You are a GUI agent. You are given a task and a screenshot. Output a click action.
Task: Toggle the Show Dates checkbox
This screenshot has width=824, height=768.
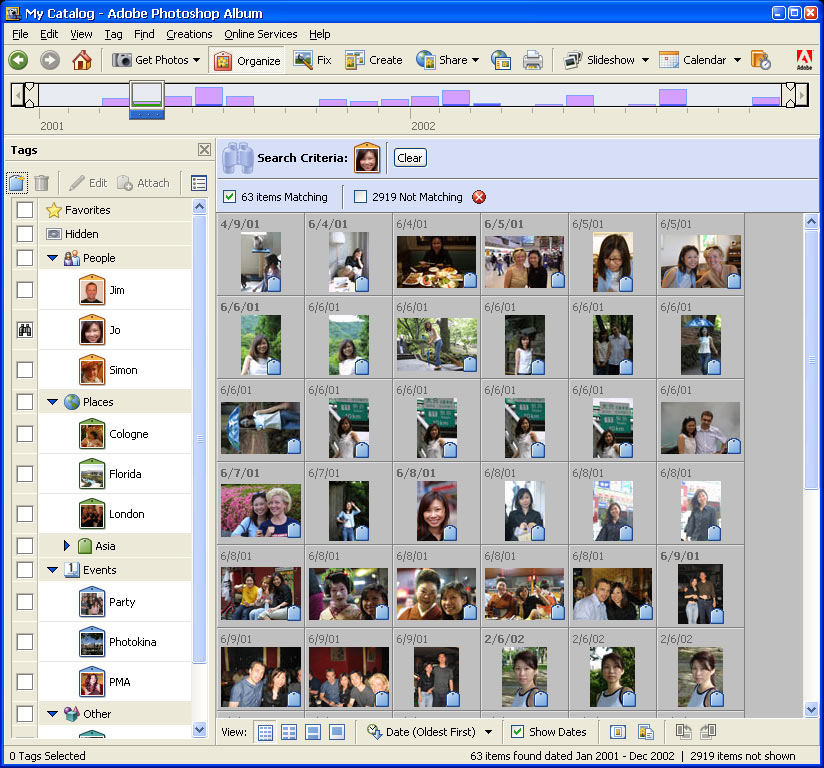tap(517, 732)
